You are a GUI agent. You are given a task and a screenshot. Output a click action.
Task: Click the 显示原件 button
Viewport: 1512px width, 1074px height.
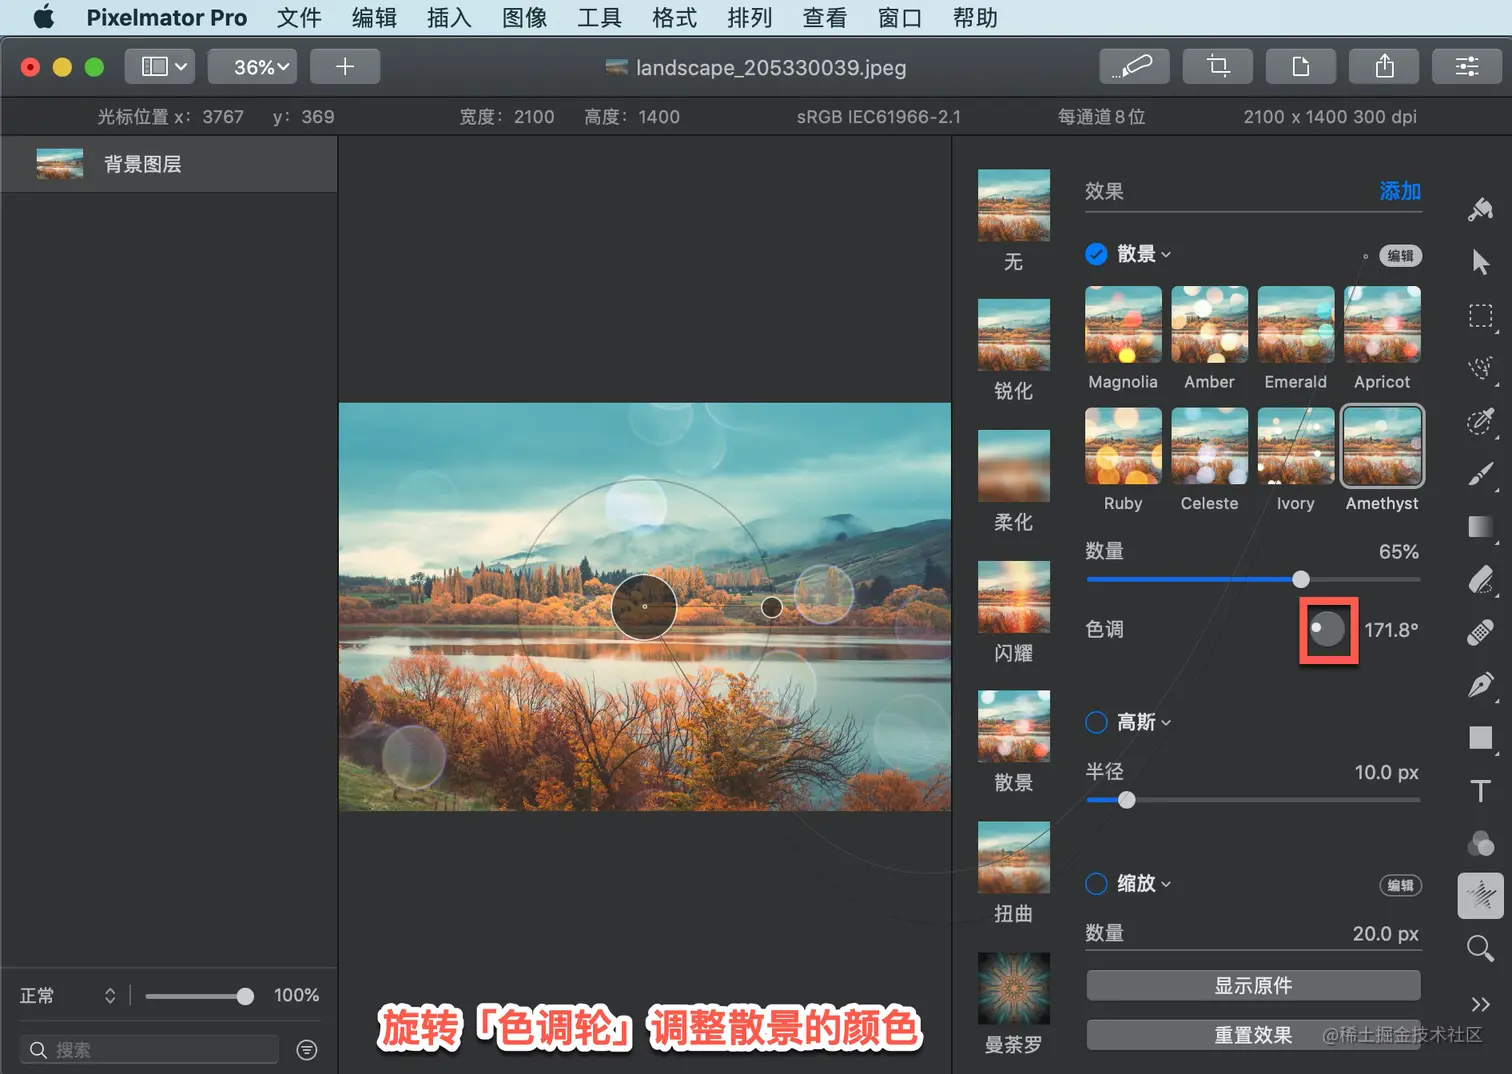[x=1253, y=986]
